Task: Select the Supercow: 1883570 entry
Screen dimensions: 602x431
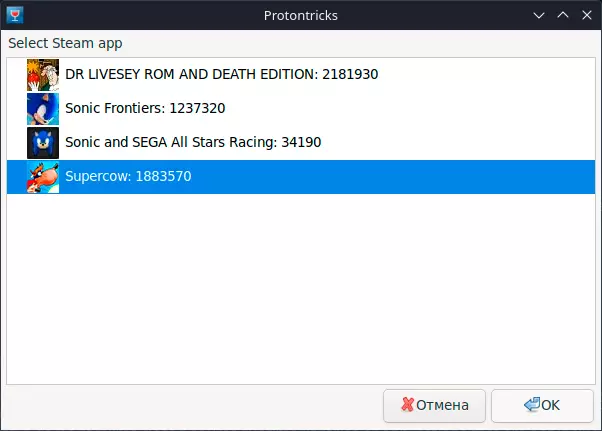Action: point(301,177)
